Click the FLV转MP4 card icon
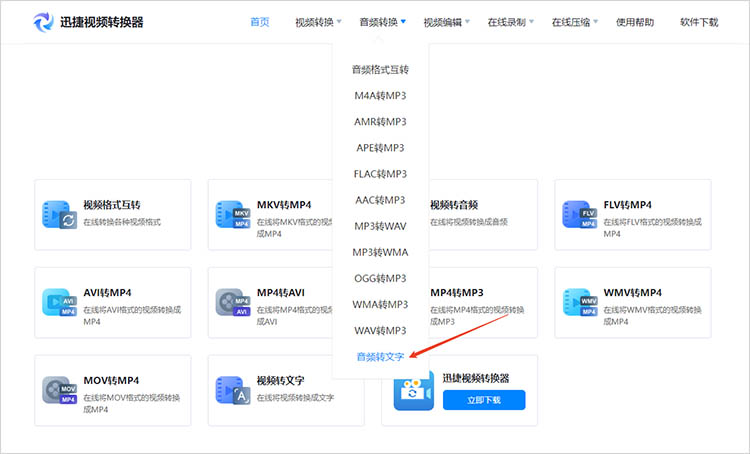Viewport: 750px width, 454px height. click(x=579, y=214)
